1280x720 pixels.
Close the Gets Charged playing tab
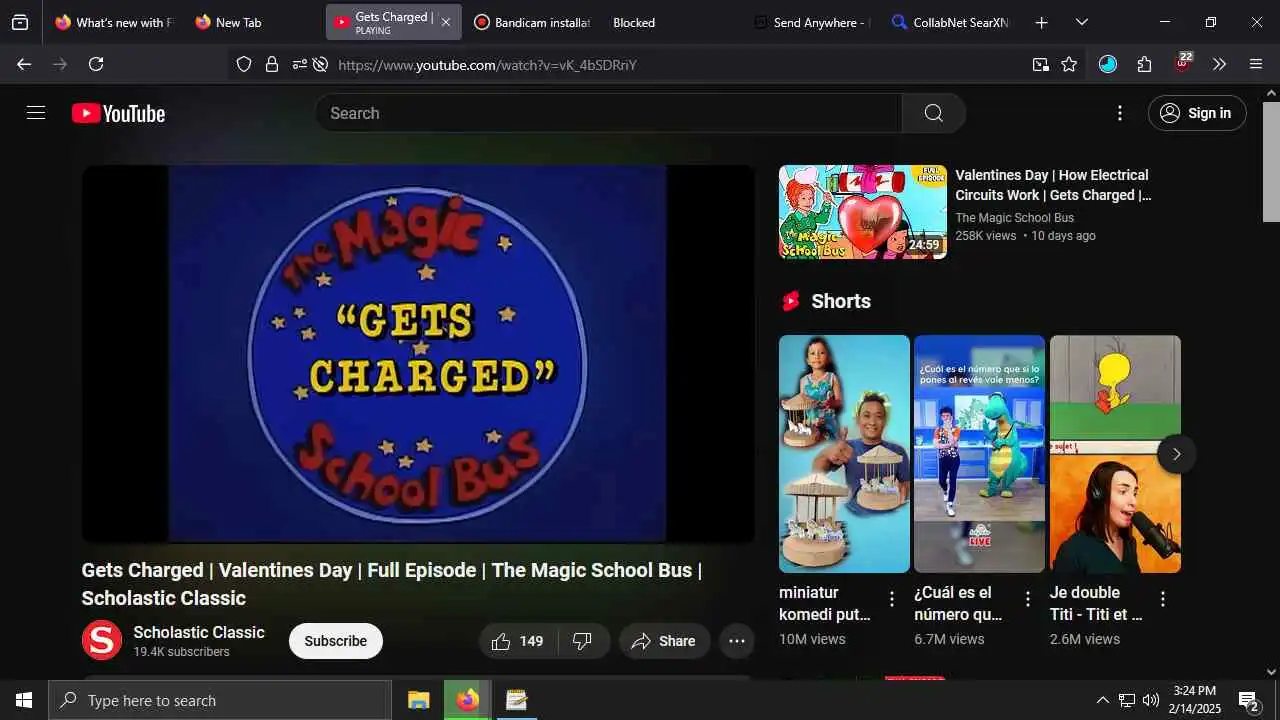[446, 22]
